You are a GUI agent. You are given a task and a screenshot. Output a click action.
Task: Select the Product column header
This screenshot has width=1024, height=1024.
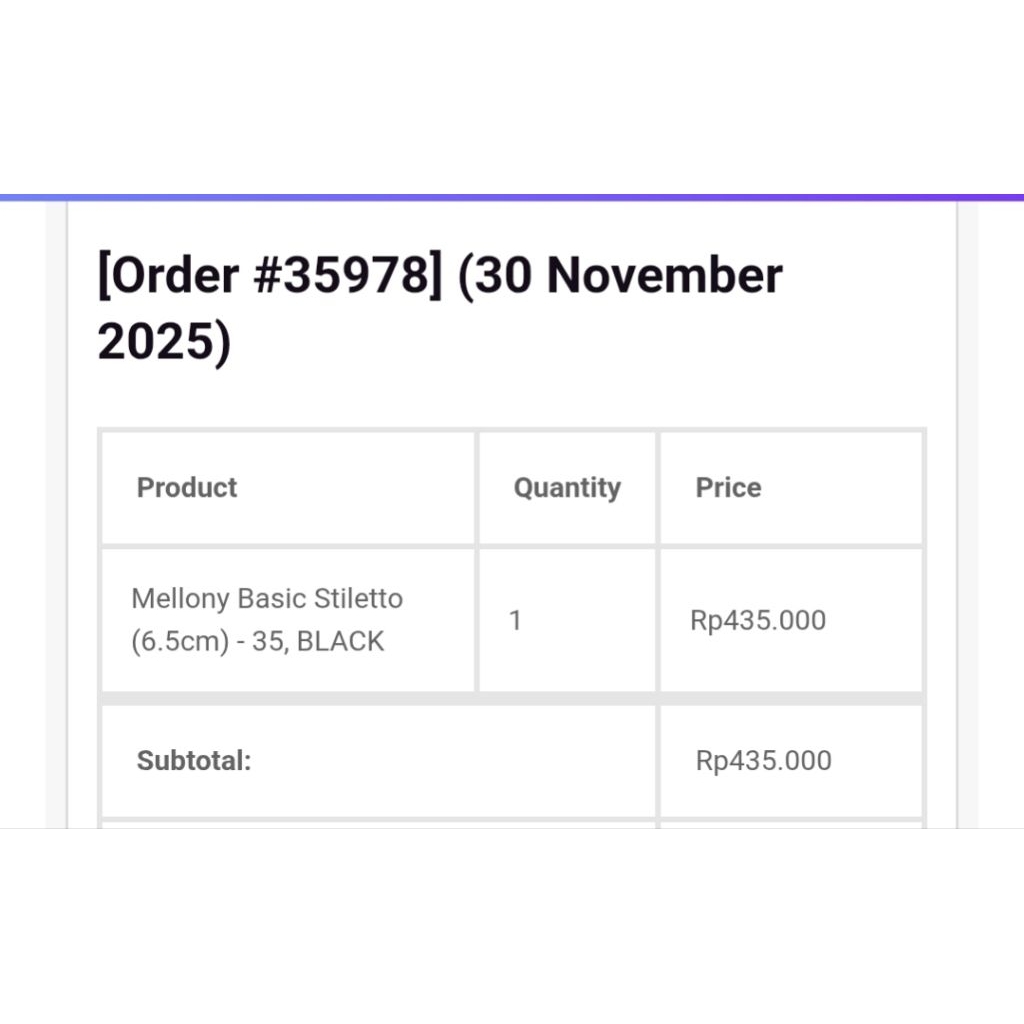point(187,488)
